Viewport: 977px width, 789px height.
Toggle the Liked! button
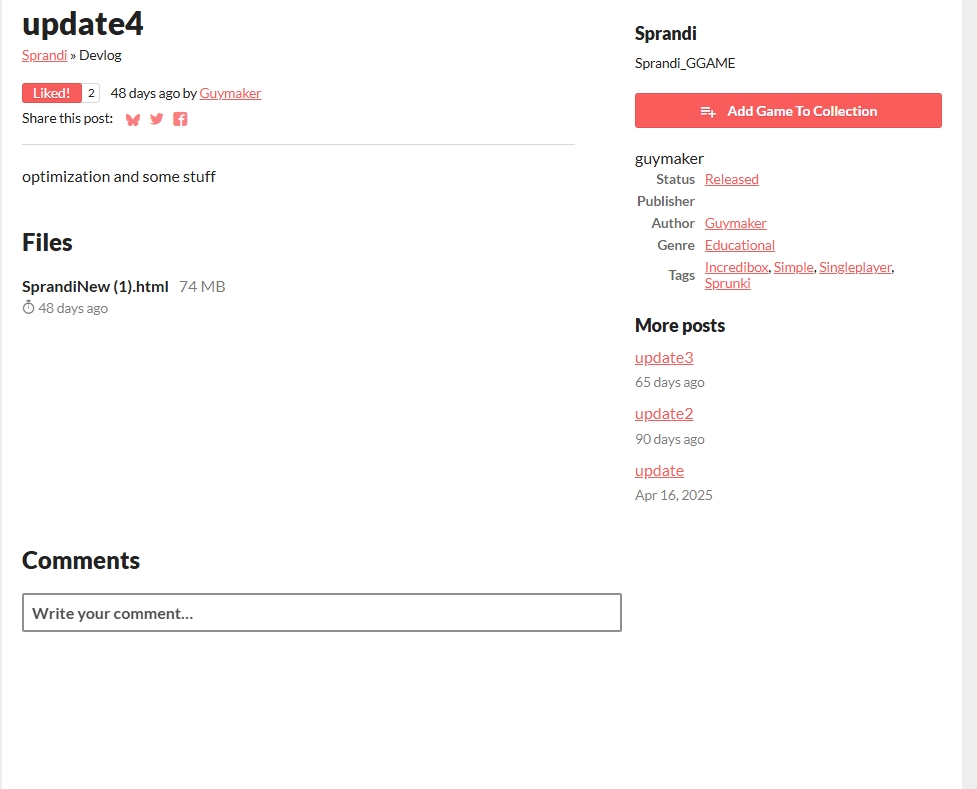click(x=51, y=93)
